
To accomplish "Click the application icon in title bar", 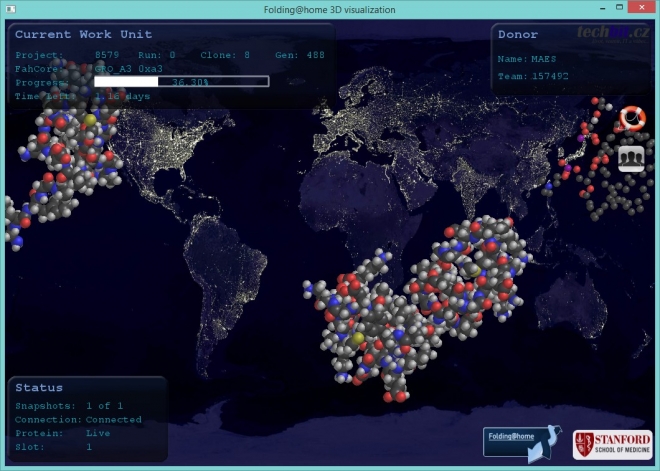I will pos(10,9).
